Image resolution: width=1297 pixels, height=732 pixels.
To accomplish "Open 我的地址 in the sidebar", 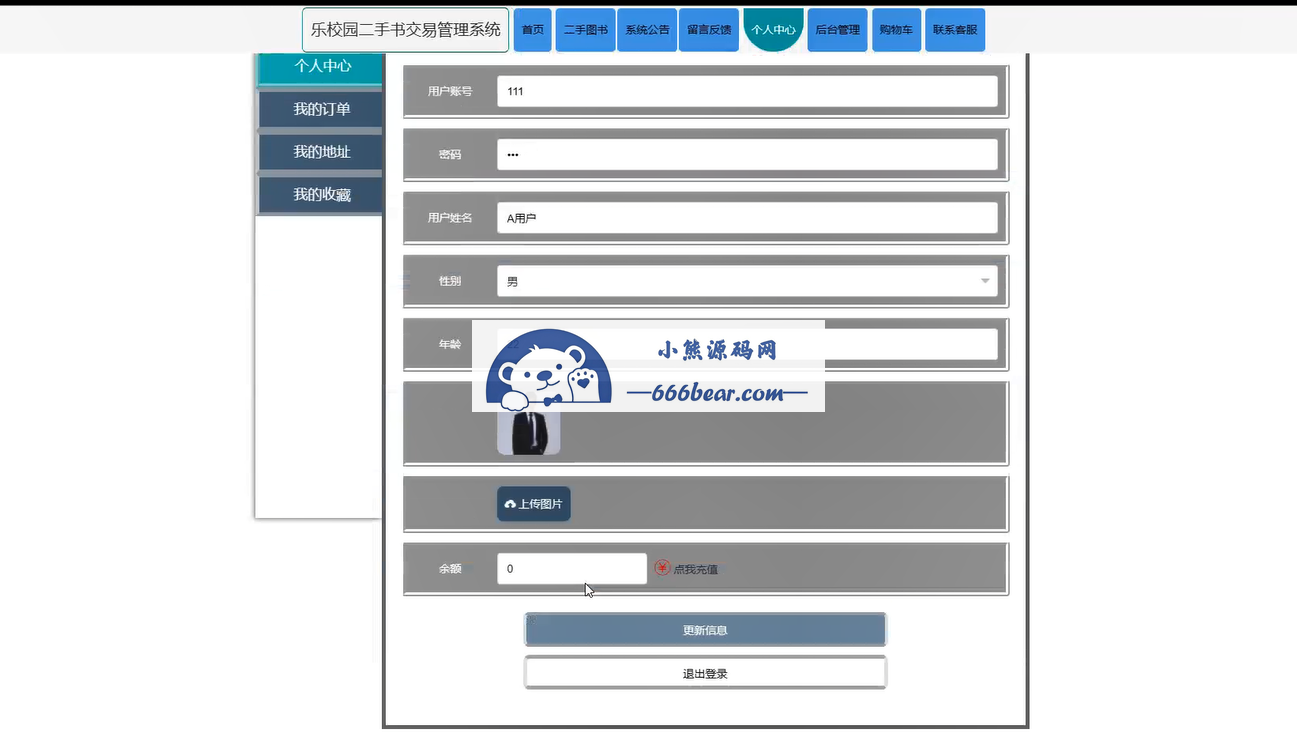I will coord(322,152).
